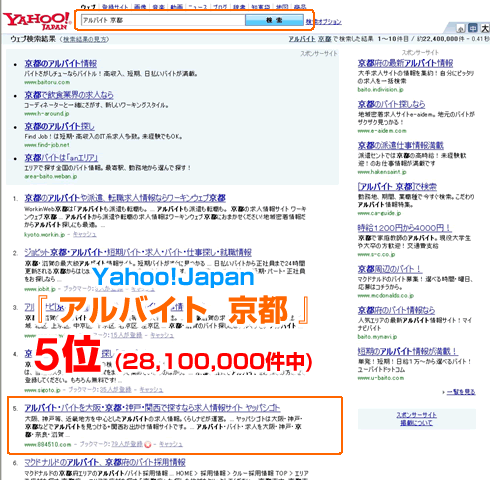Open sponsored link 京都バイトは「anエリア」
Screen dimensions: 490x480
61,158
